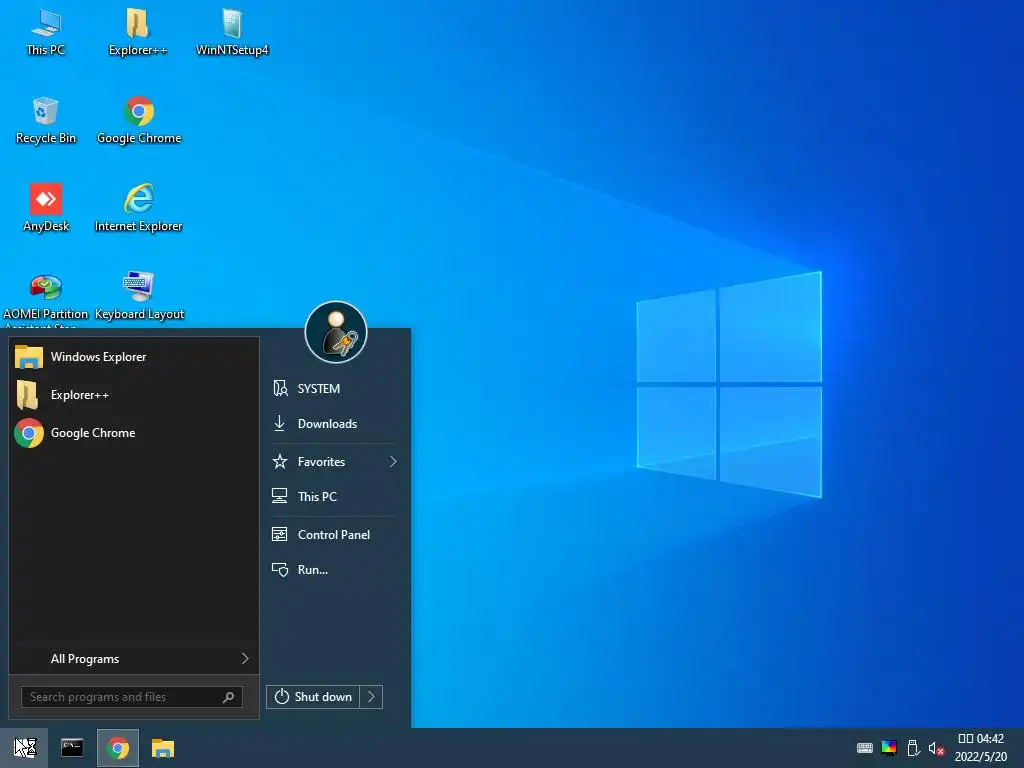Click the Search programs and files field
The width and height of the screenshot is (1024, 768).
coord(132,697)
